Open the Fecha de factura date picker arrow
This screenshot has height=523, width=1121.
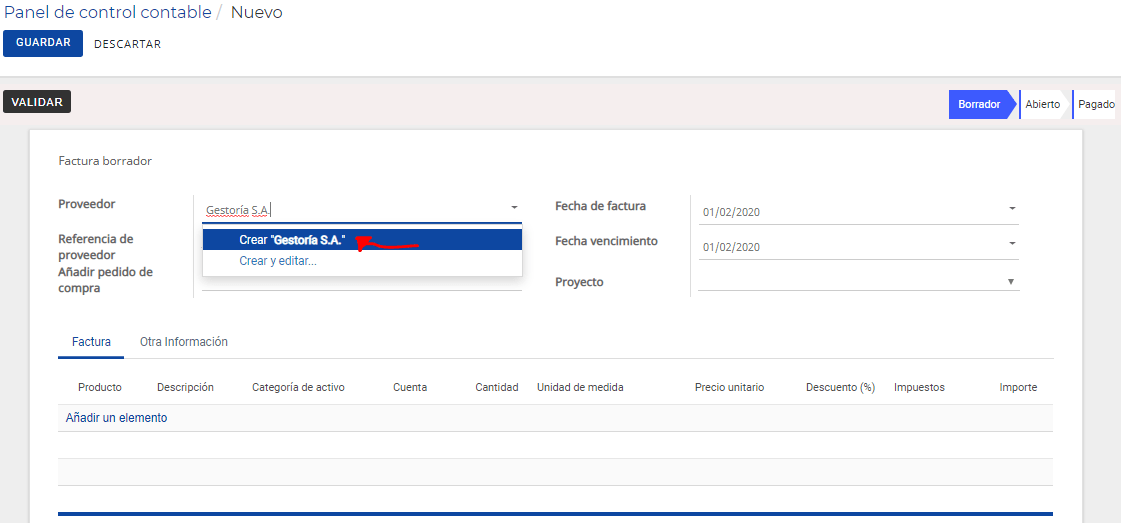1012,209
